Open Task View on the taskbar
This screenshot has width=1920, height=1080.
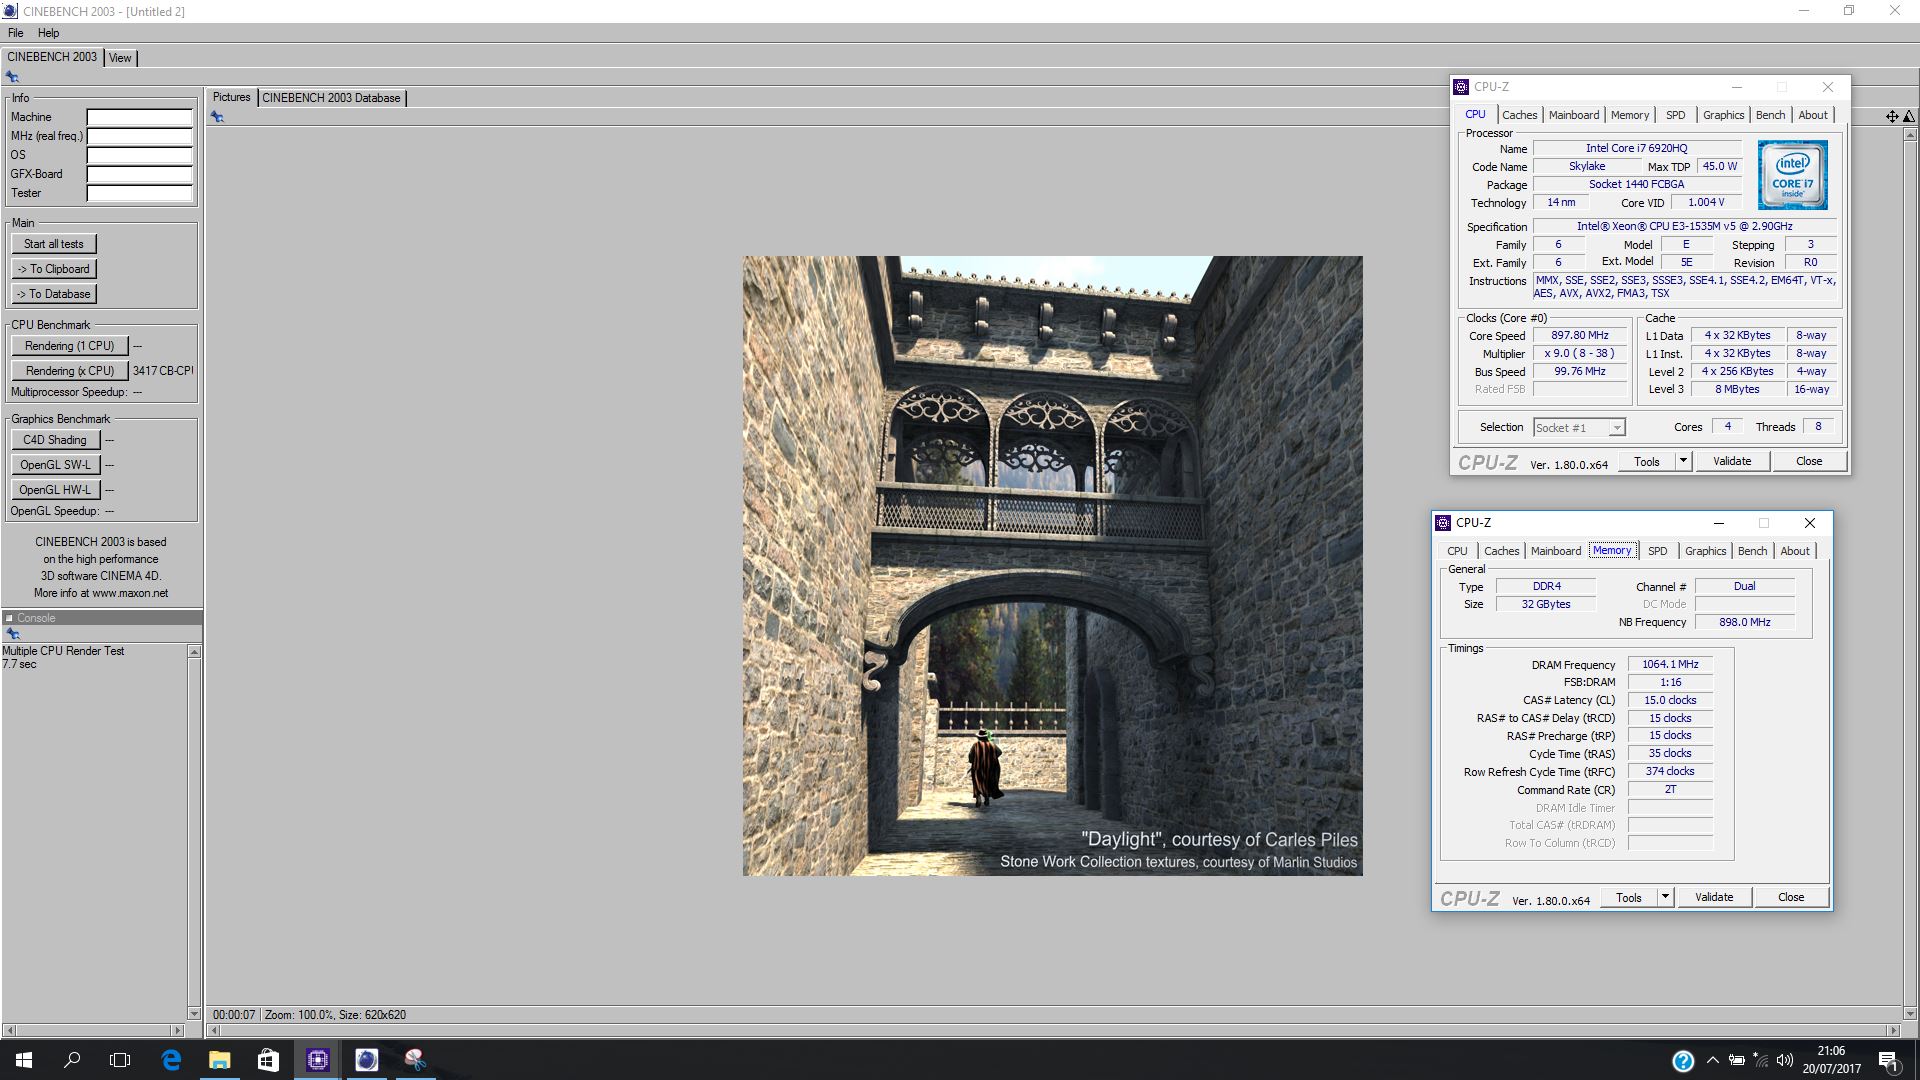[120, 1060]
